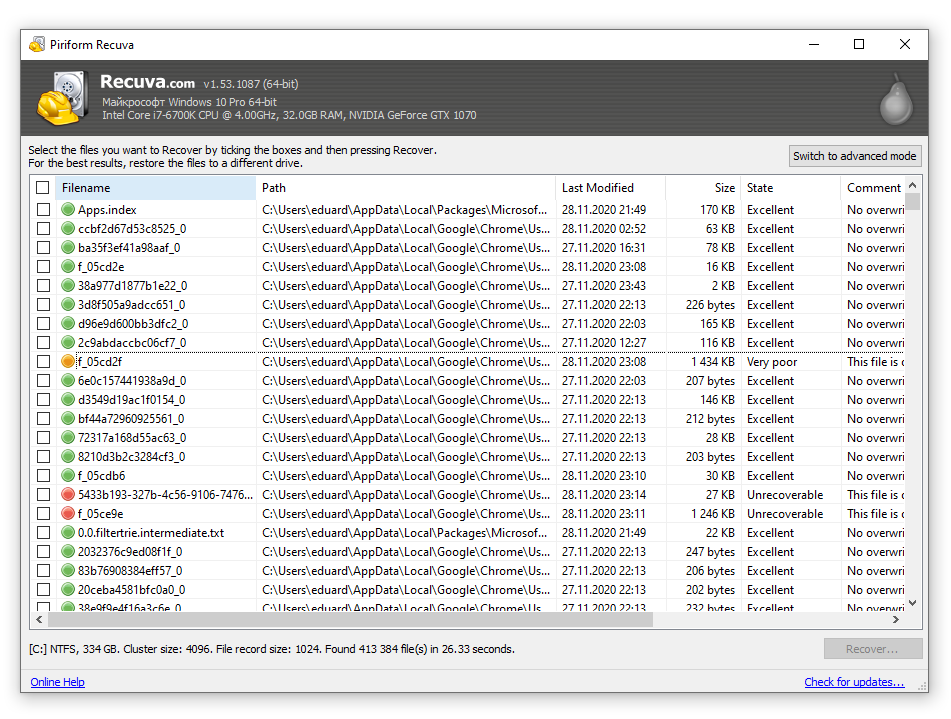The image size is (951, 719).
Task: Sort by Last Modified column header
Action: (610, 187)
